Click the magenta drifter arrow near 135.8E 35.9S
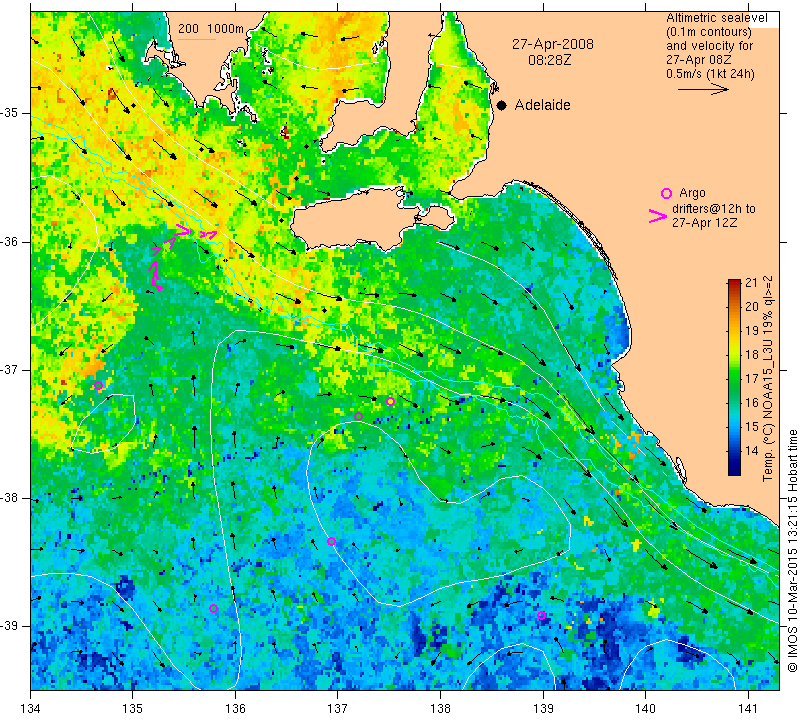This screenshot has width=800, height=720. [208, 234]
